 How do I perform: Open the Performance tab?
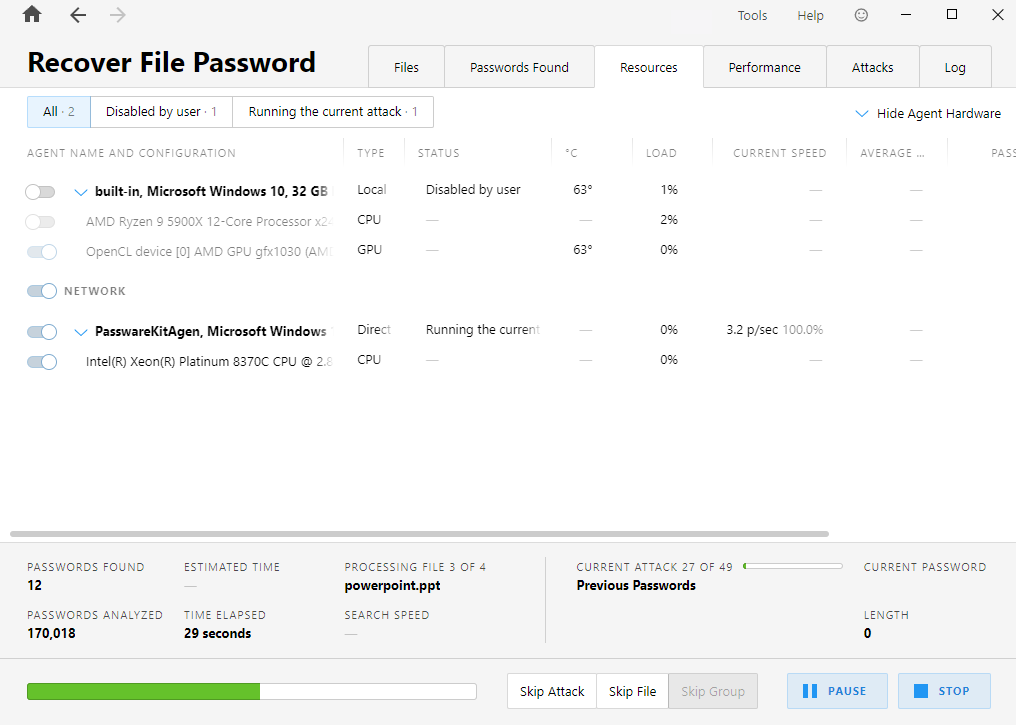(x=765, y=67)
